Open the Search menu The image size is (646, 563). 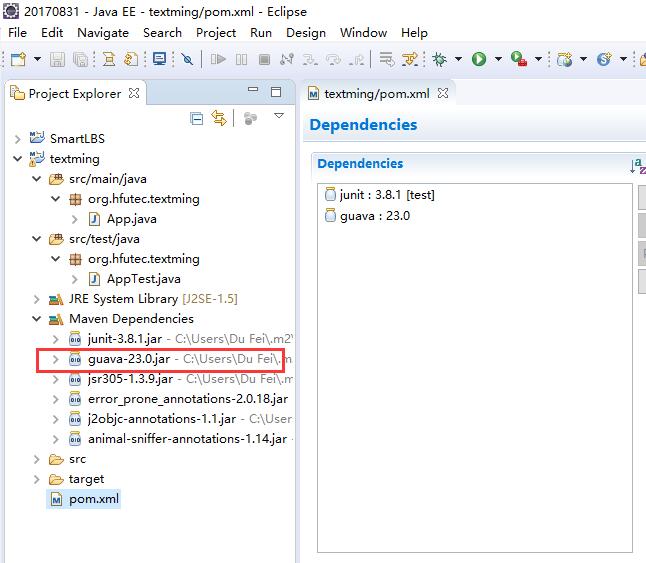tap(162, 33)
